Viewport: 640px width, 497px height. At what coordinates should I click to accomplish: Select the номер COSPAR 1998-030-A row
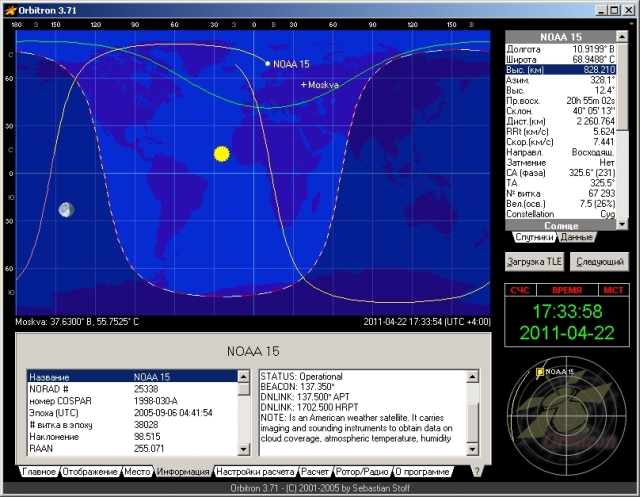(x=132, y=401)
